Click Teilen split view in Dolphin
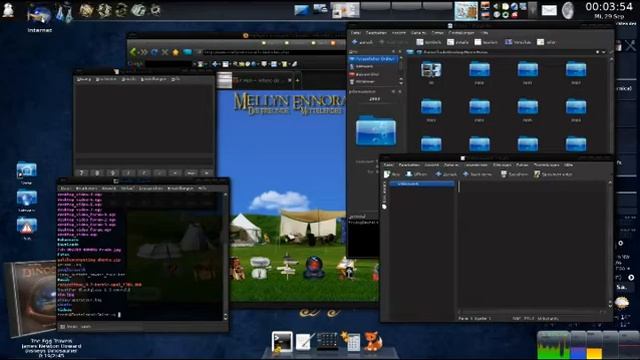 pos(547,42)
